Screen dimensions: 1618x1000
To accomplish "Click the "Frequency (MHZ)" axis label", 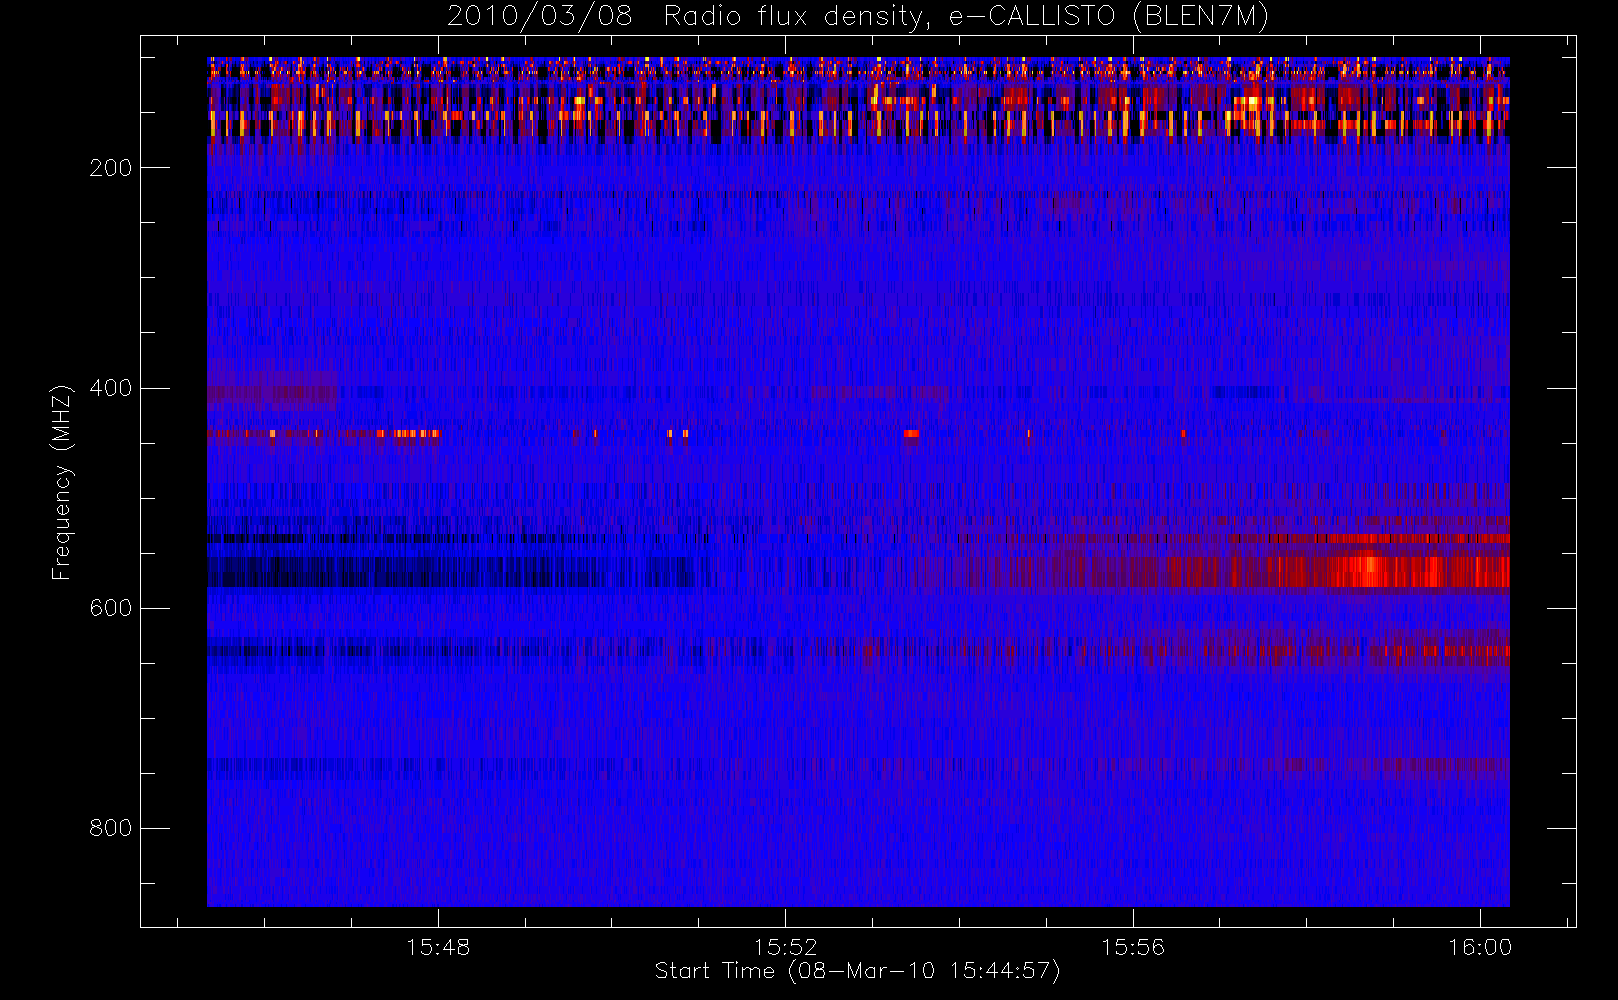I will [62, 482].
